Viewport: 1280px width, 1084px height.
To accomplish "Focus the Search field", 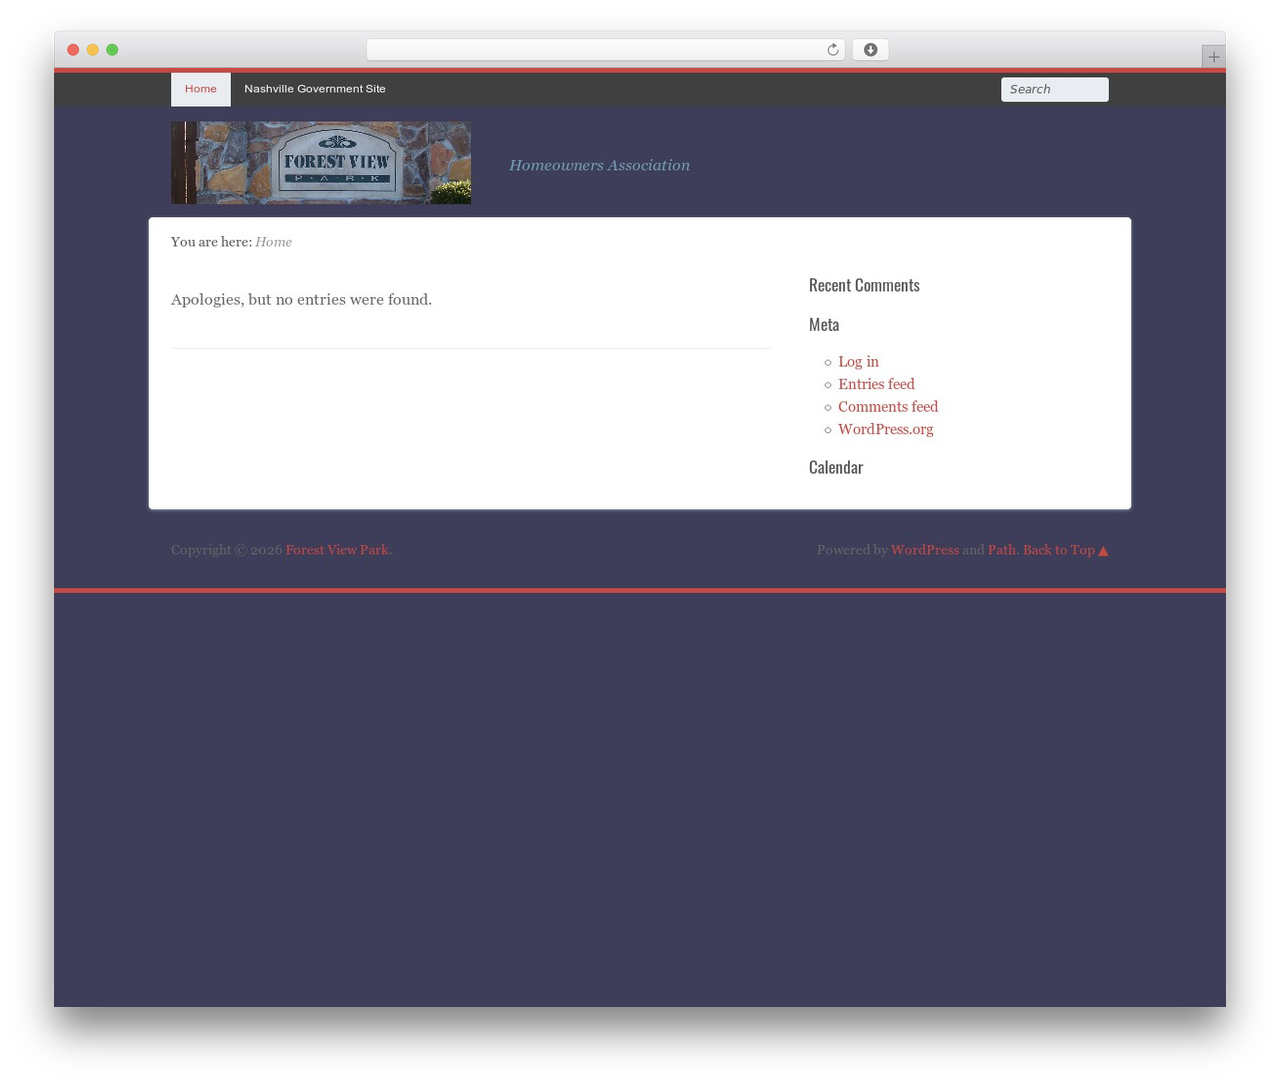I will pyautogui.click(x=1054, y=89).
